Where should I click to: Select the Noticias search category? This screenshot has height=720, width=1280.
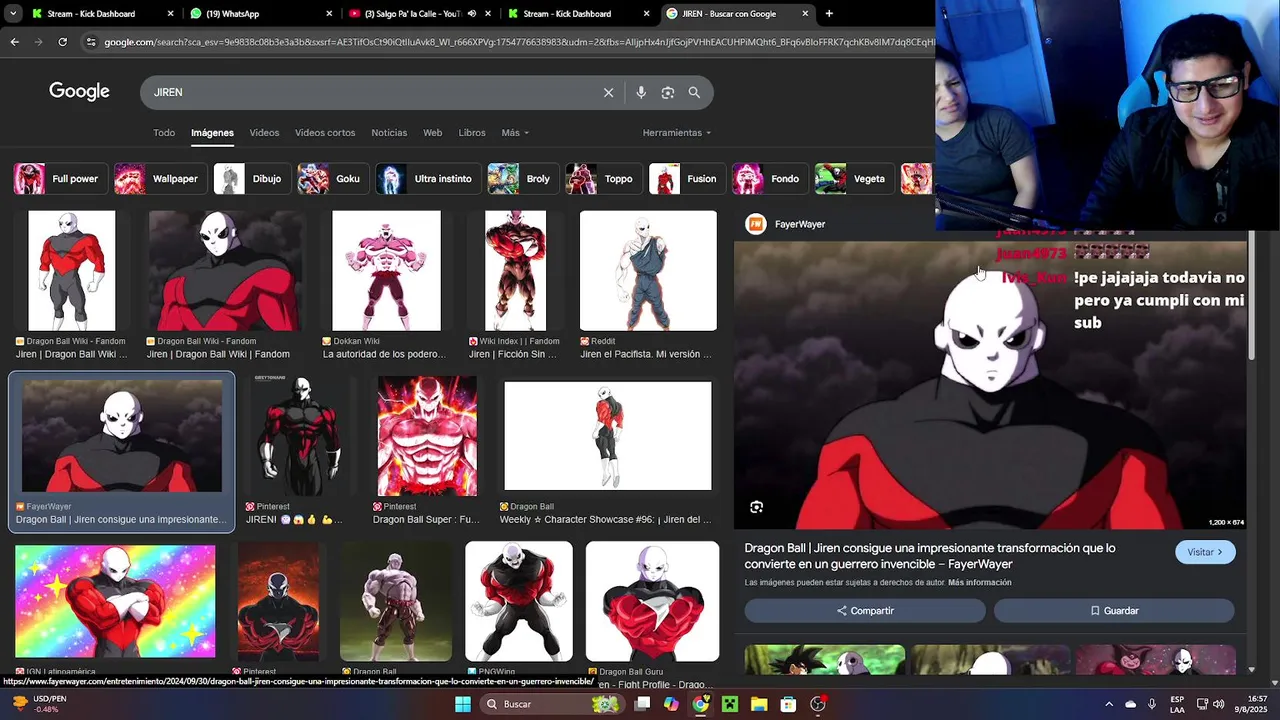[x=389, y=133]
